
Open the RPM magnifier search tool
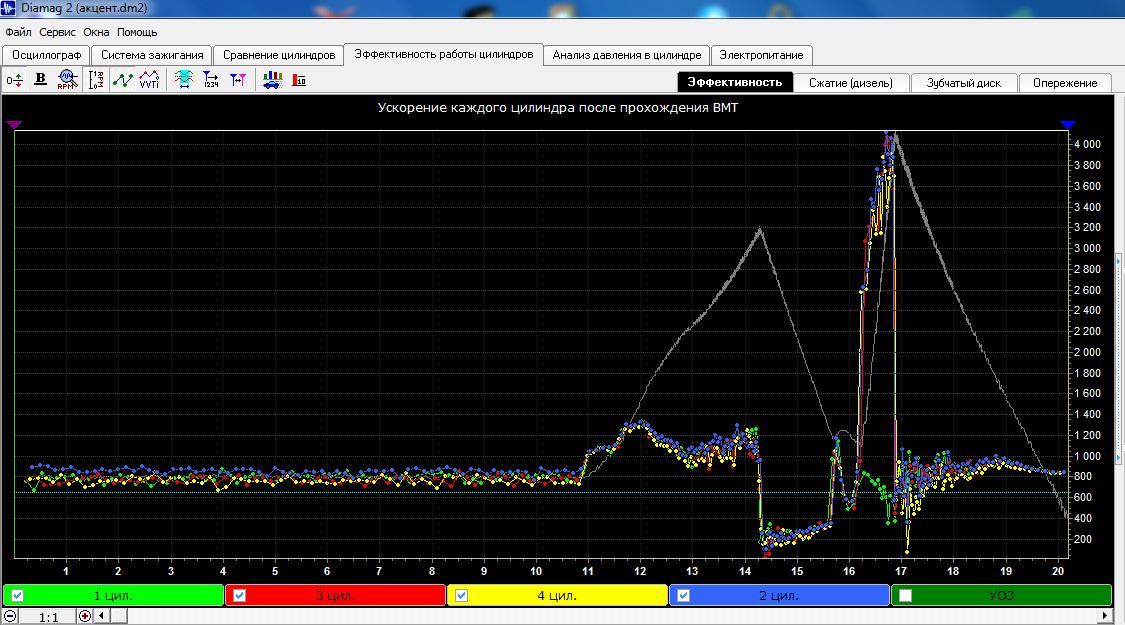[67, 80]
